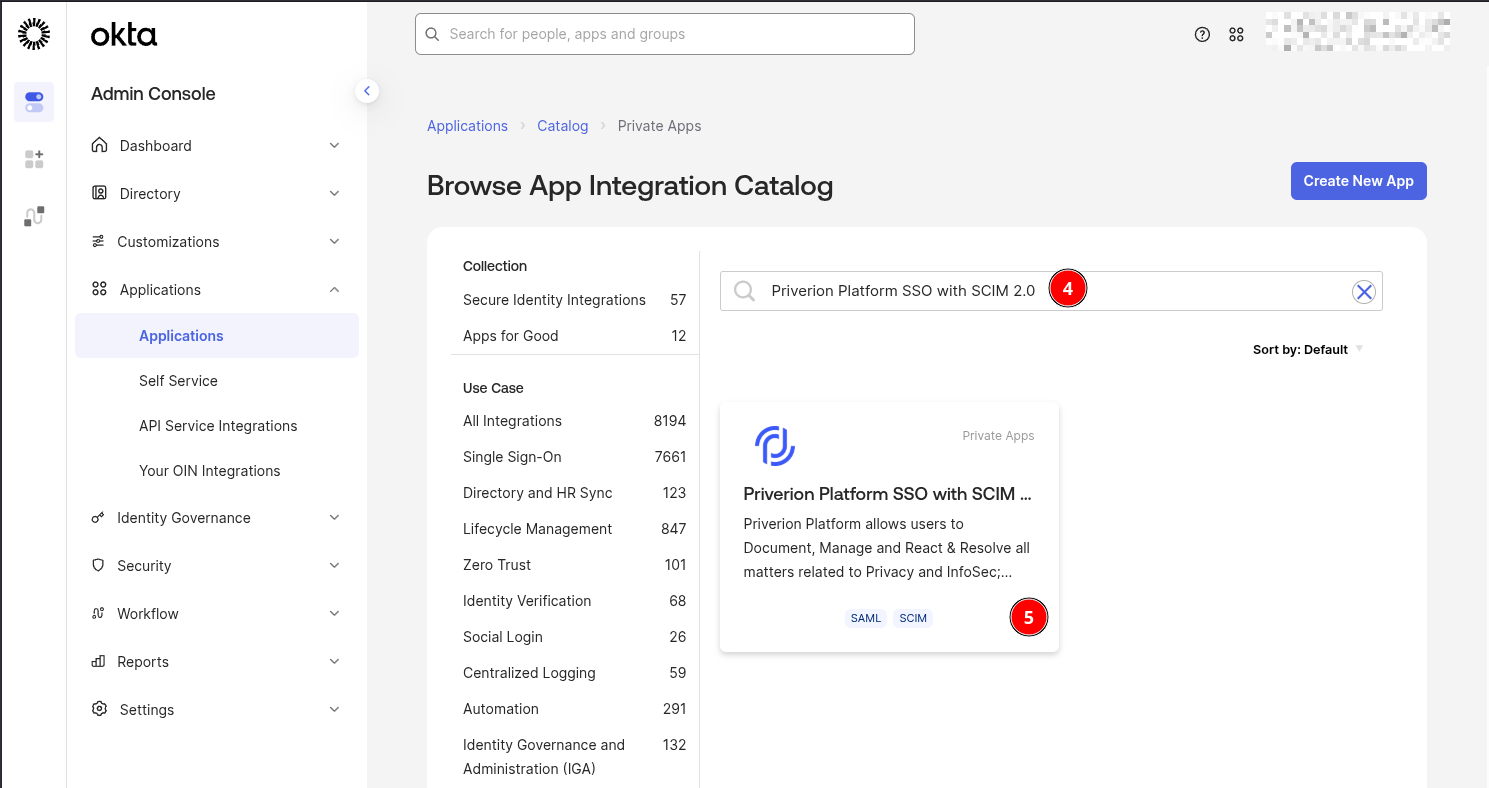This screenshot has height=788, width=1489.
Task: Clear the catalog search with X icon
Action: pyautogui.click(x=1363, y=291)
